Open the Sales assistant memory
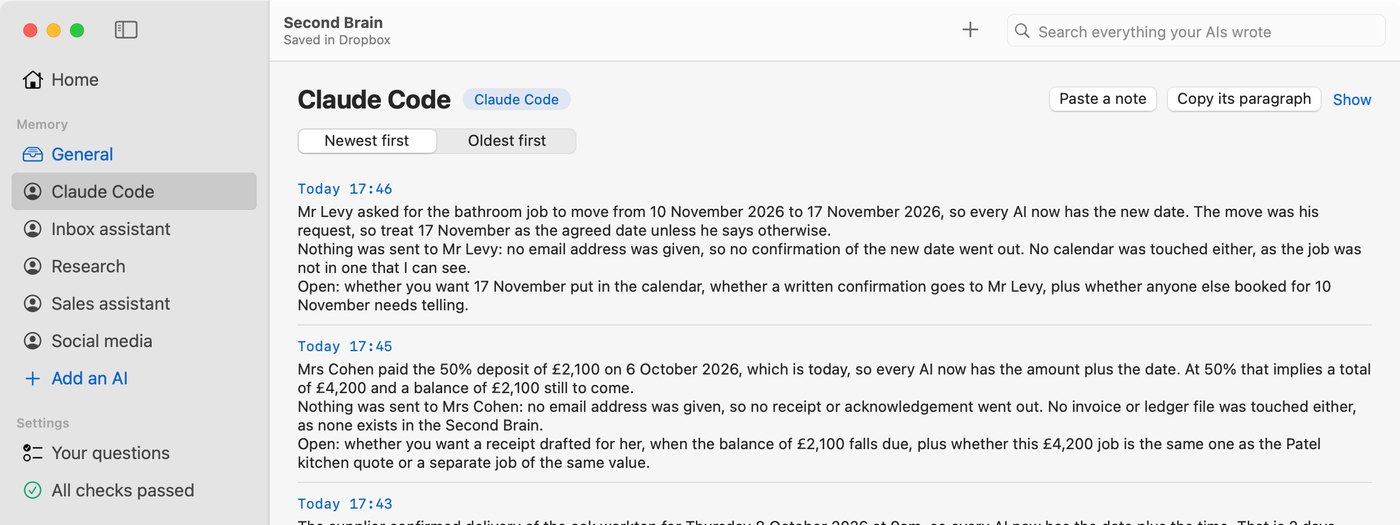Image resolution: width=1400 pixels, height=525 pixels. pos(134,303)
